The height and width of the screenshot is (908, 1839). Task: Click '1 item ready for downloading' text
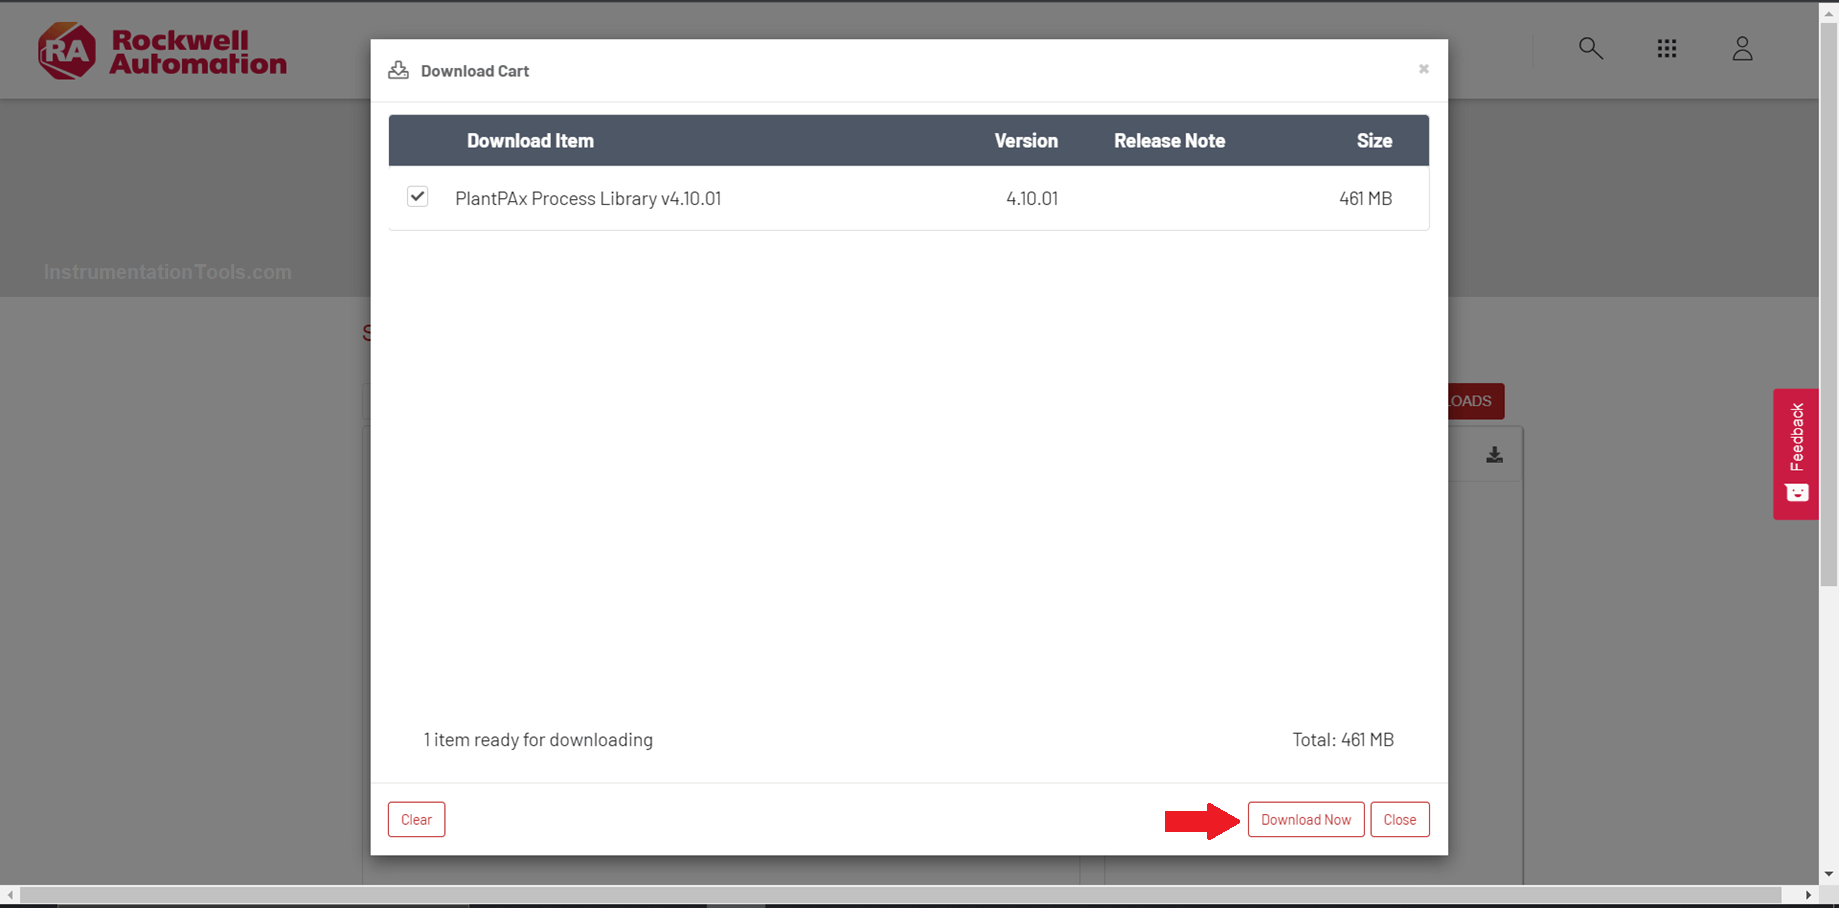pos(538,740)
